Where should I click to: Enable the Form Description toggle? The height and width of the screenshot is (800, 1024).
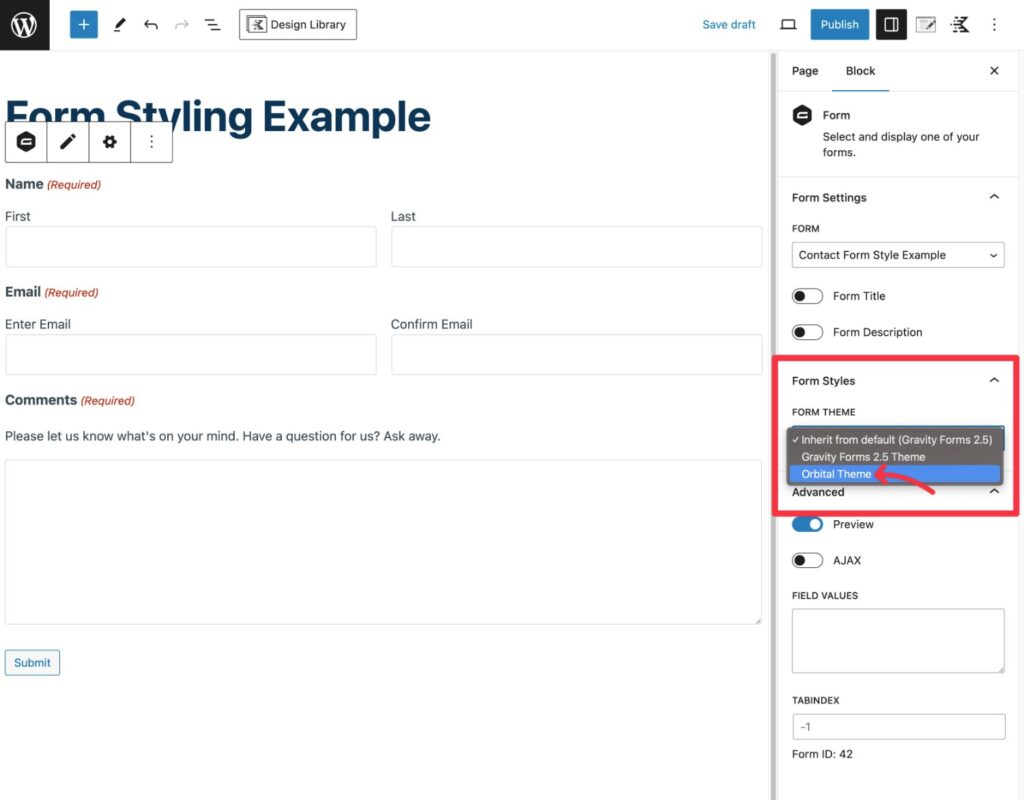807,332
